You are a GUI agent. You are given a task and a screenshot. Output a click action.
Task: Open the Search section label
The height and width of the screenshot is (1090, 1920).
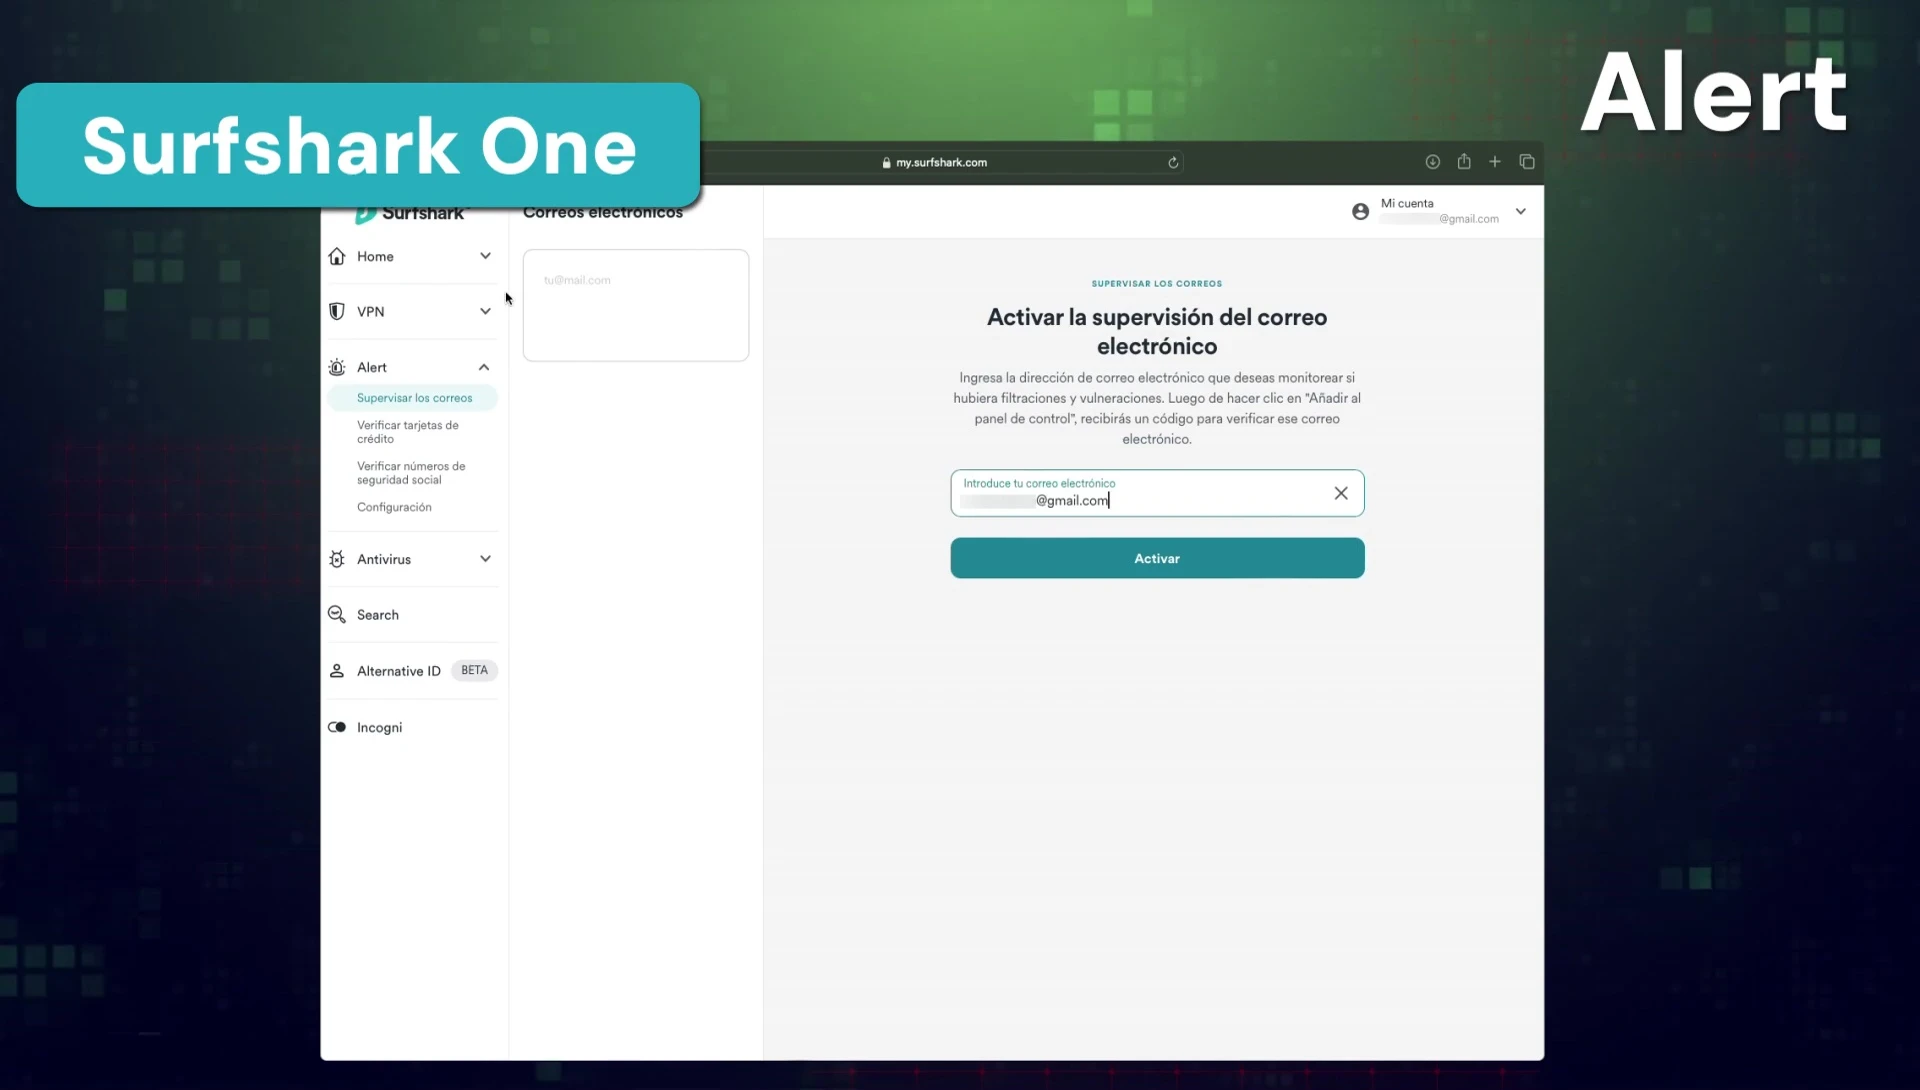[x=378, y=615]
